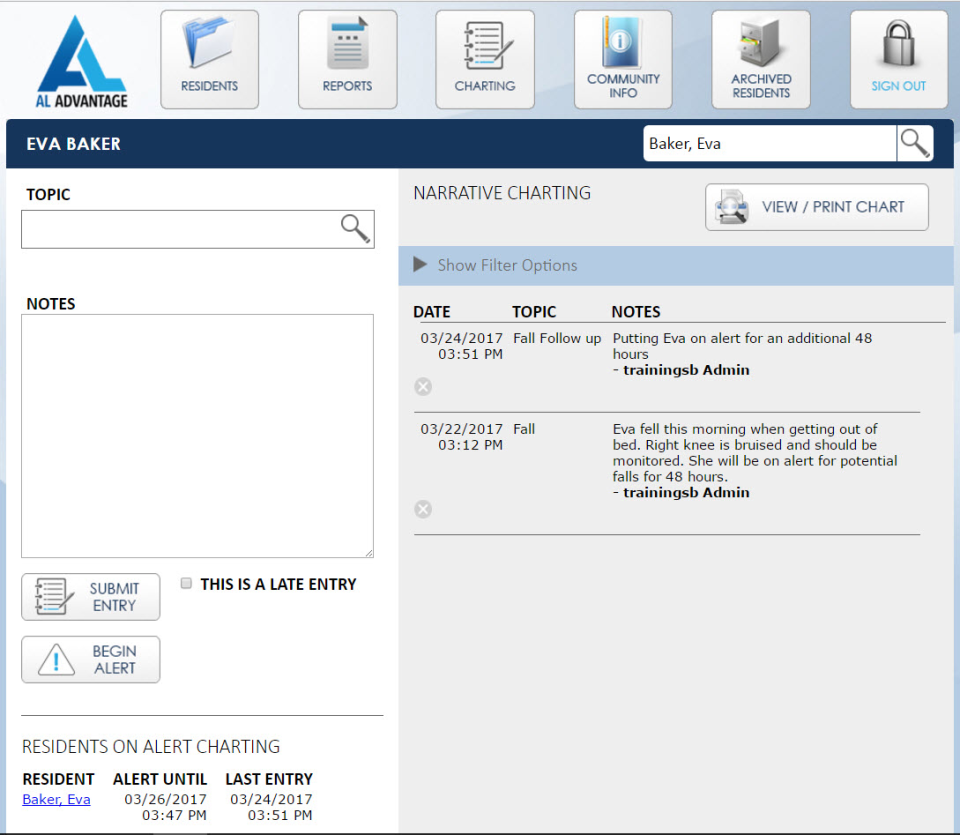The width and height of the screenshot is (960, 835).
Task: Delete the 03/22/2017 Fall entry
Action: [423, 509]
